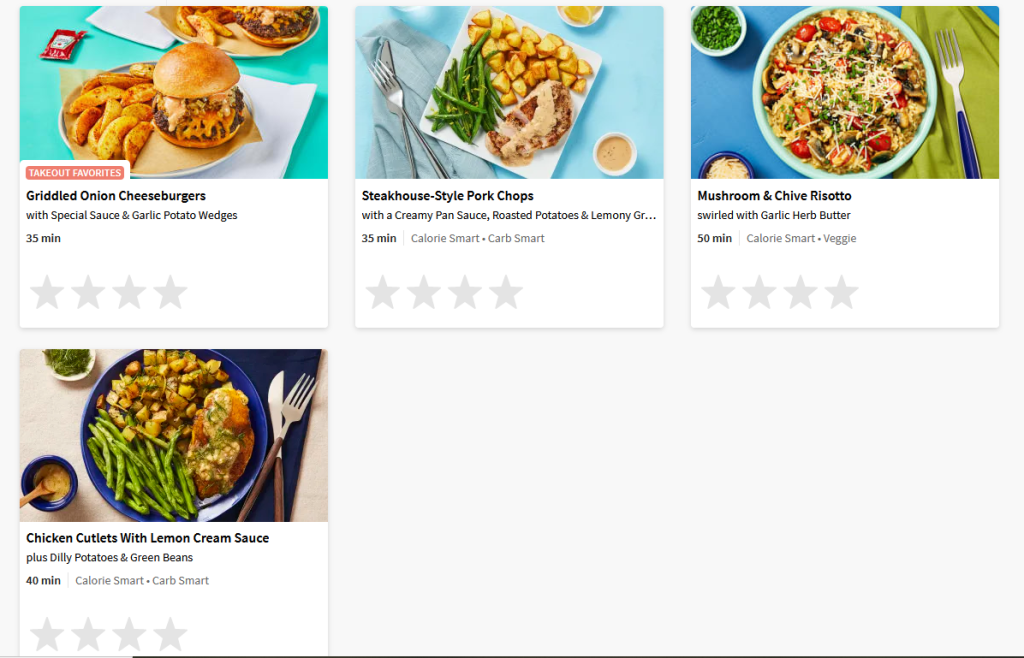Open the Chicken Cutlets recipe photo
Viewport: 1024px width, 658px height.
[174, 435]
